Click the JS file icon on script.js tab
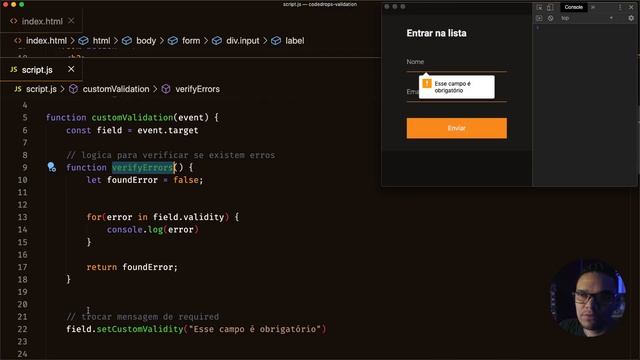 14,69
